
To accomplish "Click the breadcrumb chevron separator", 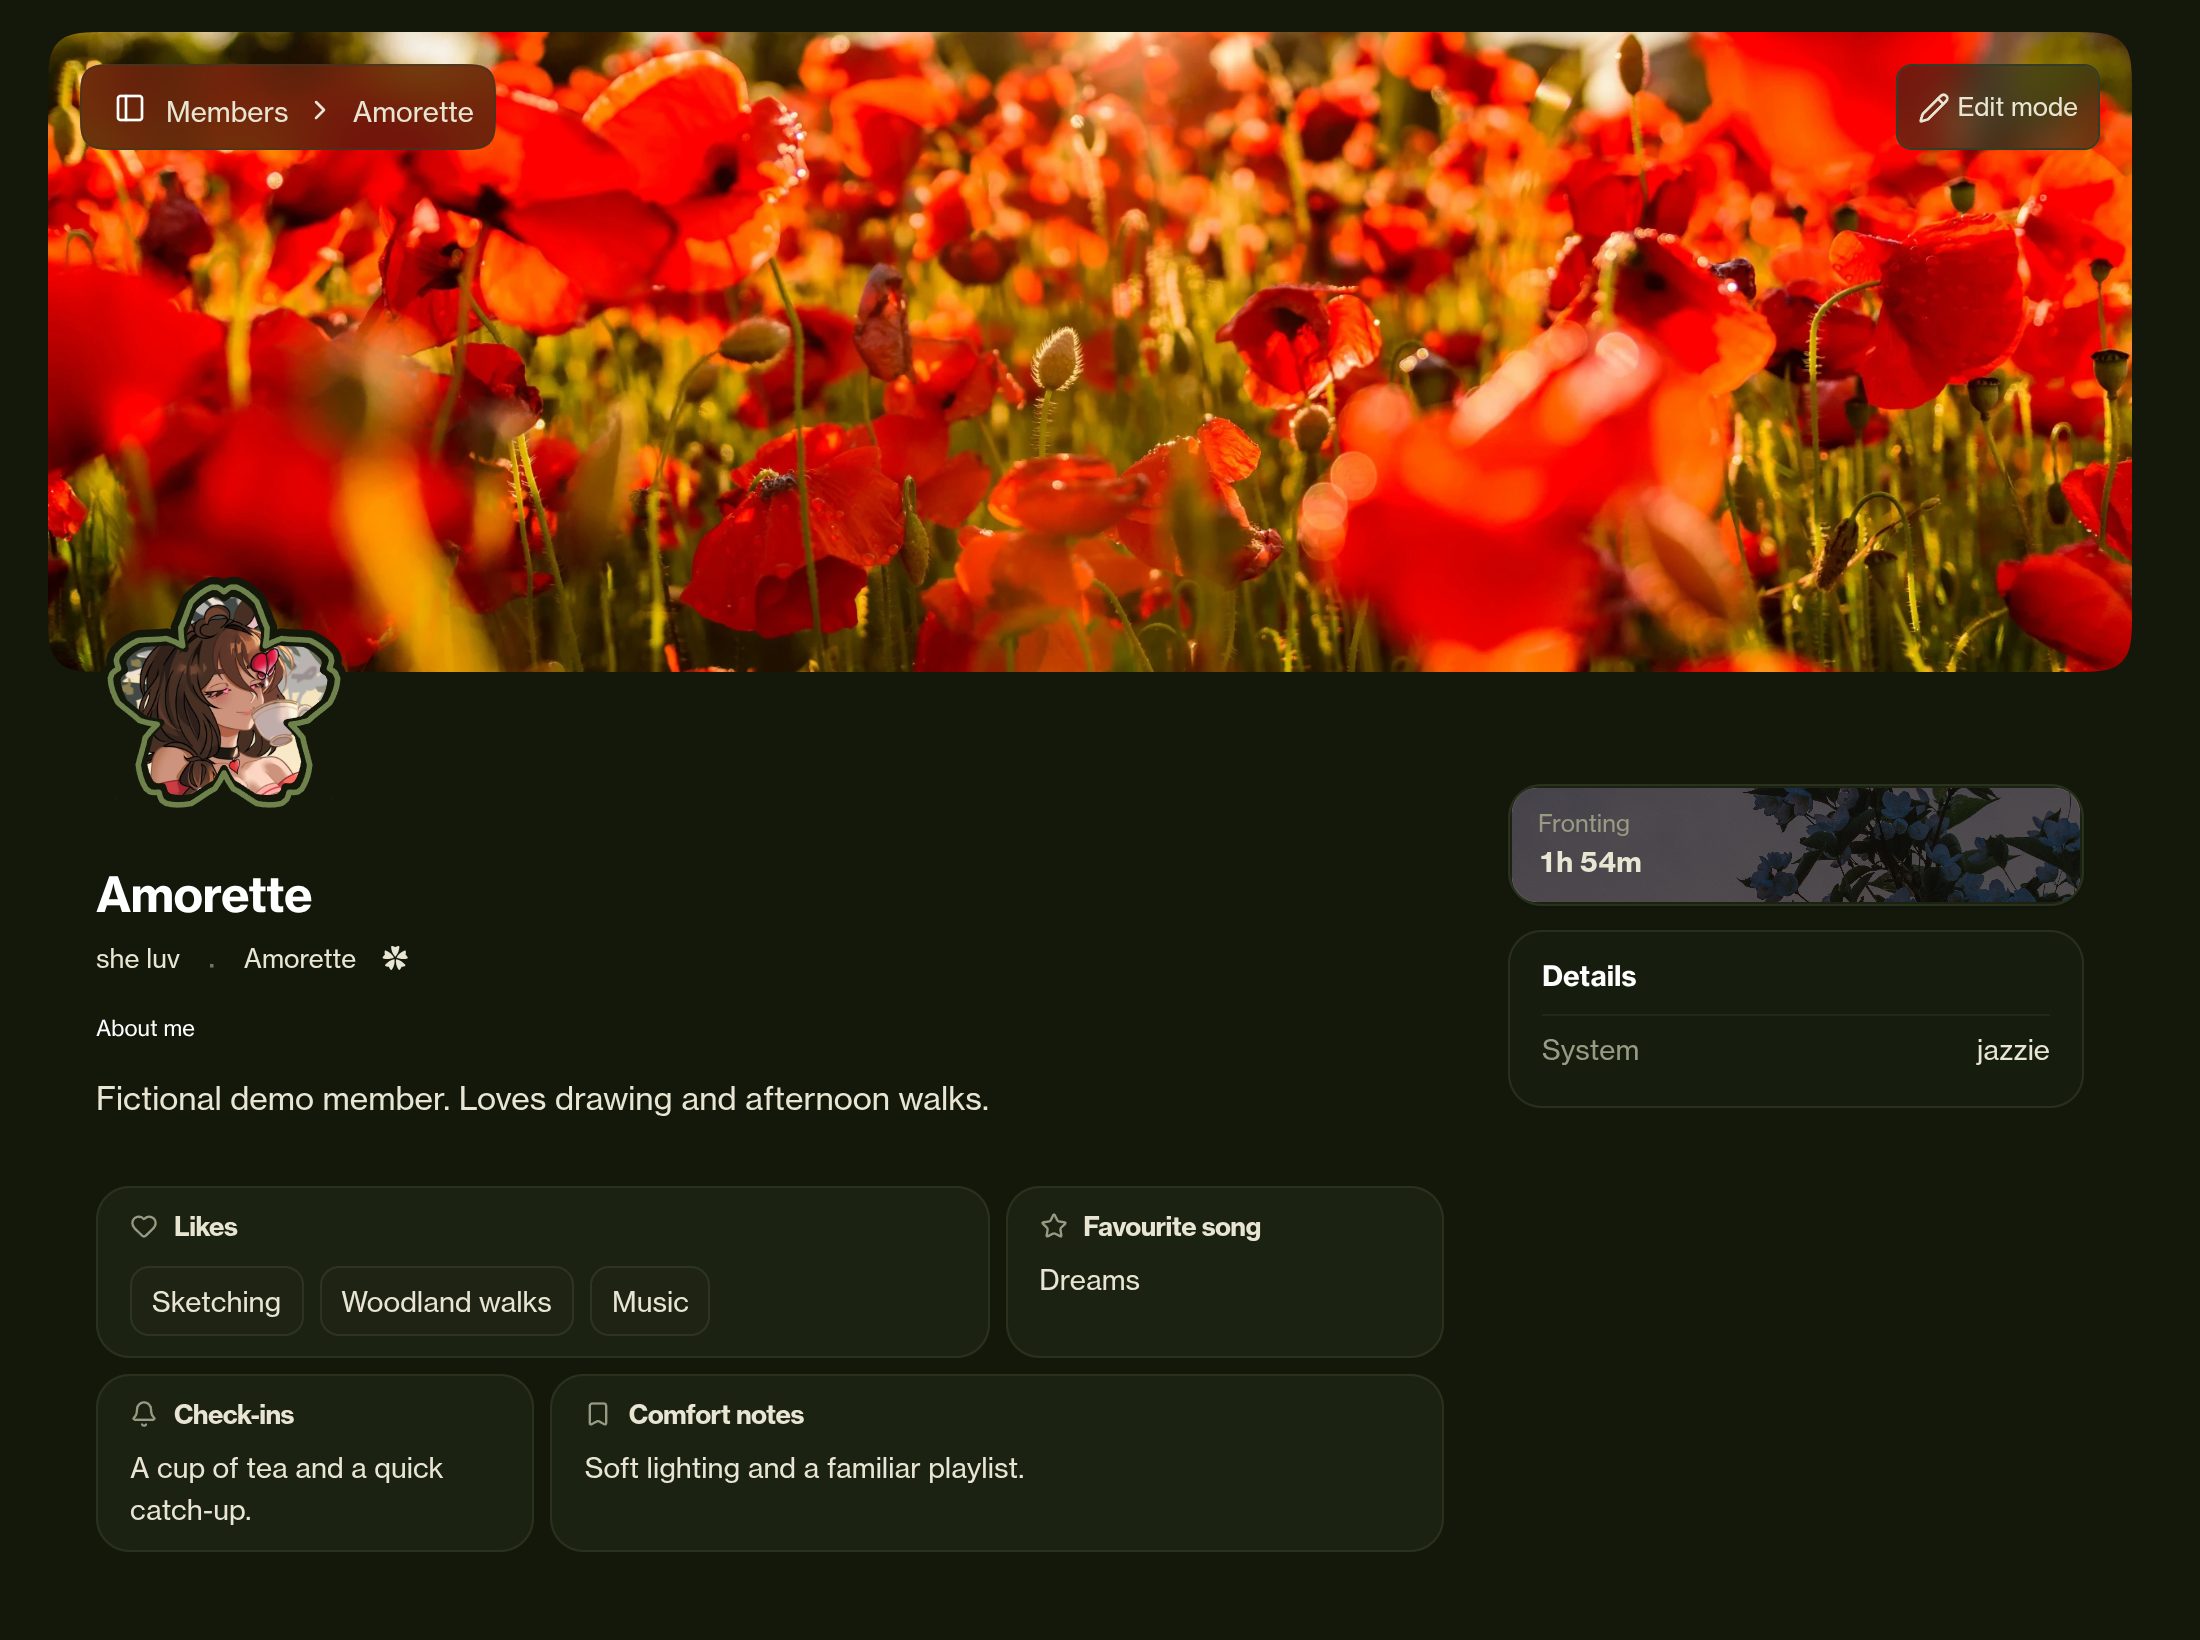I will coord(320,110).
